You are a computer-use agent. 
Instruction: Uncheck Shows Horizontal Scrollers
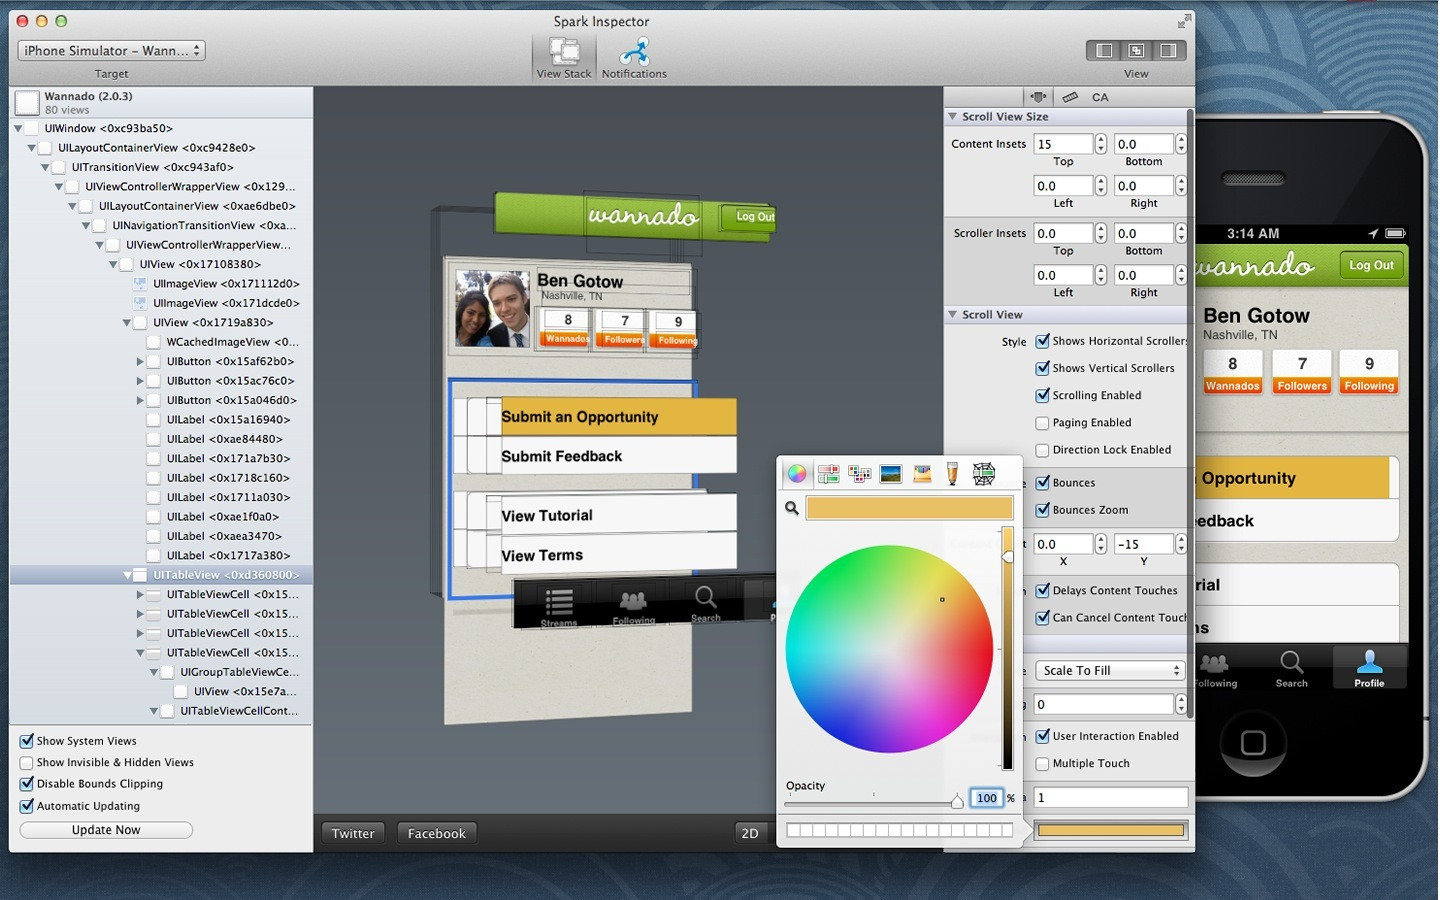coord(1042,341)
